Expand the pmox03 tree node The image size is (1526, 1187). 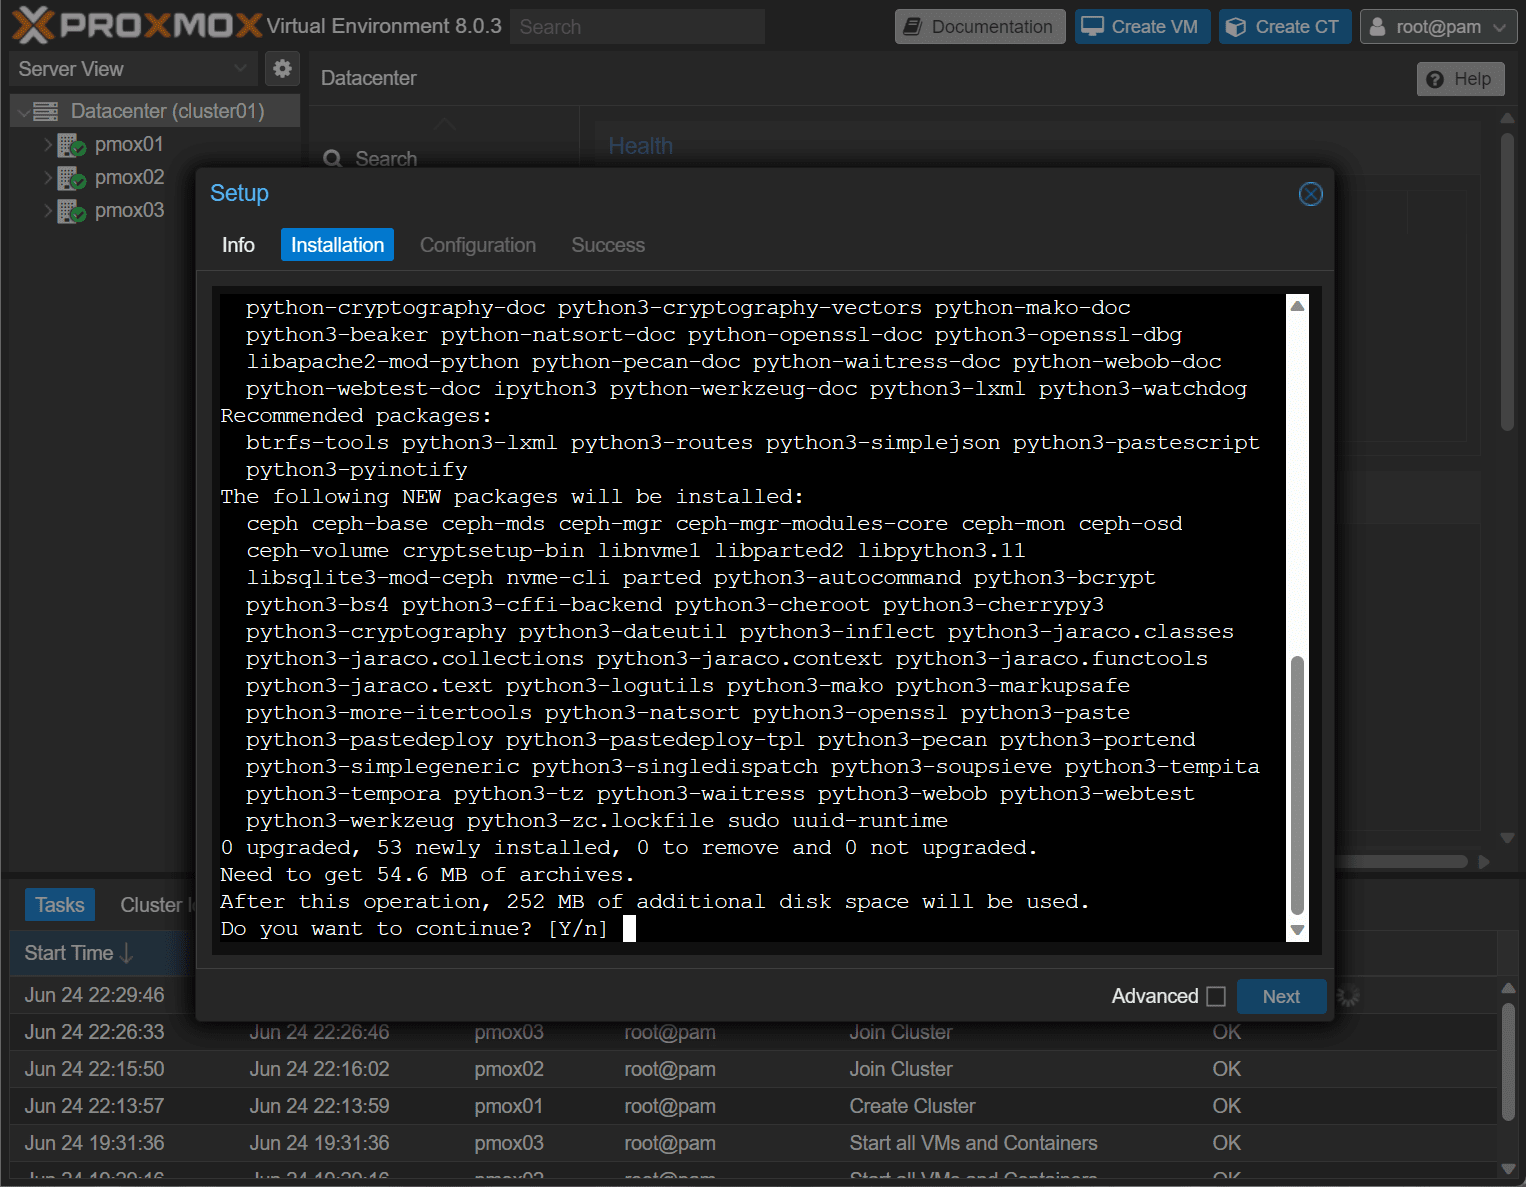point(47,211)
